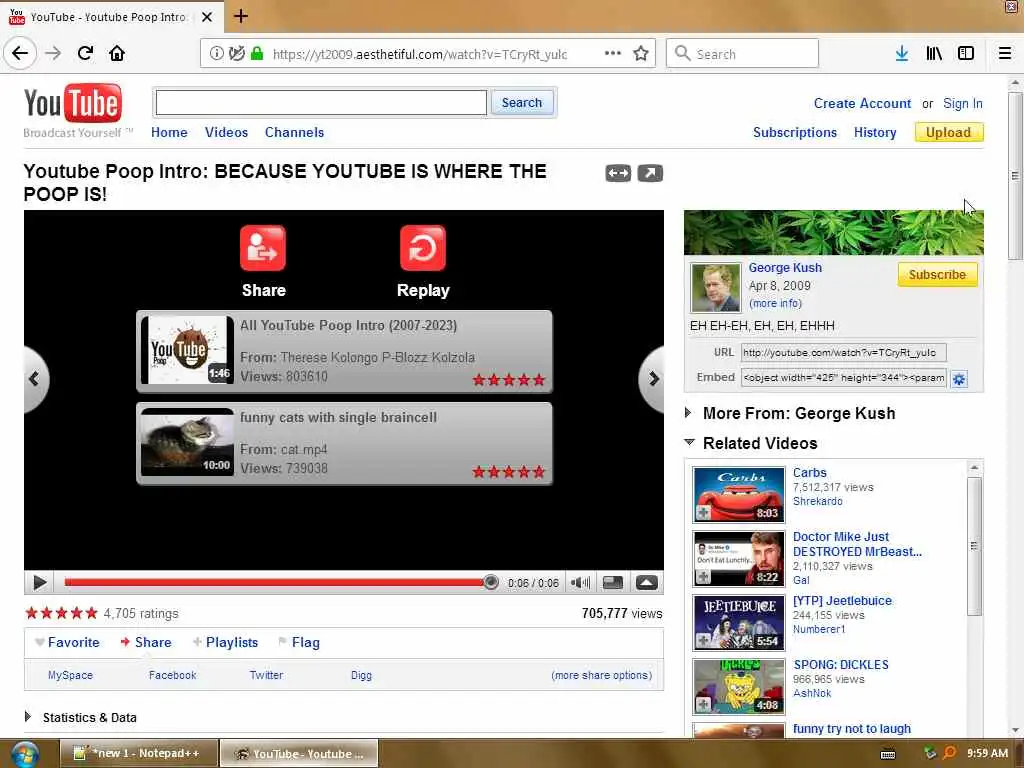Click the Create Account link
1024x768 pixels.
pos(862,104)
